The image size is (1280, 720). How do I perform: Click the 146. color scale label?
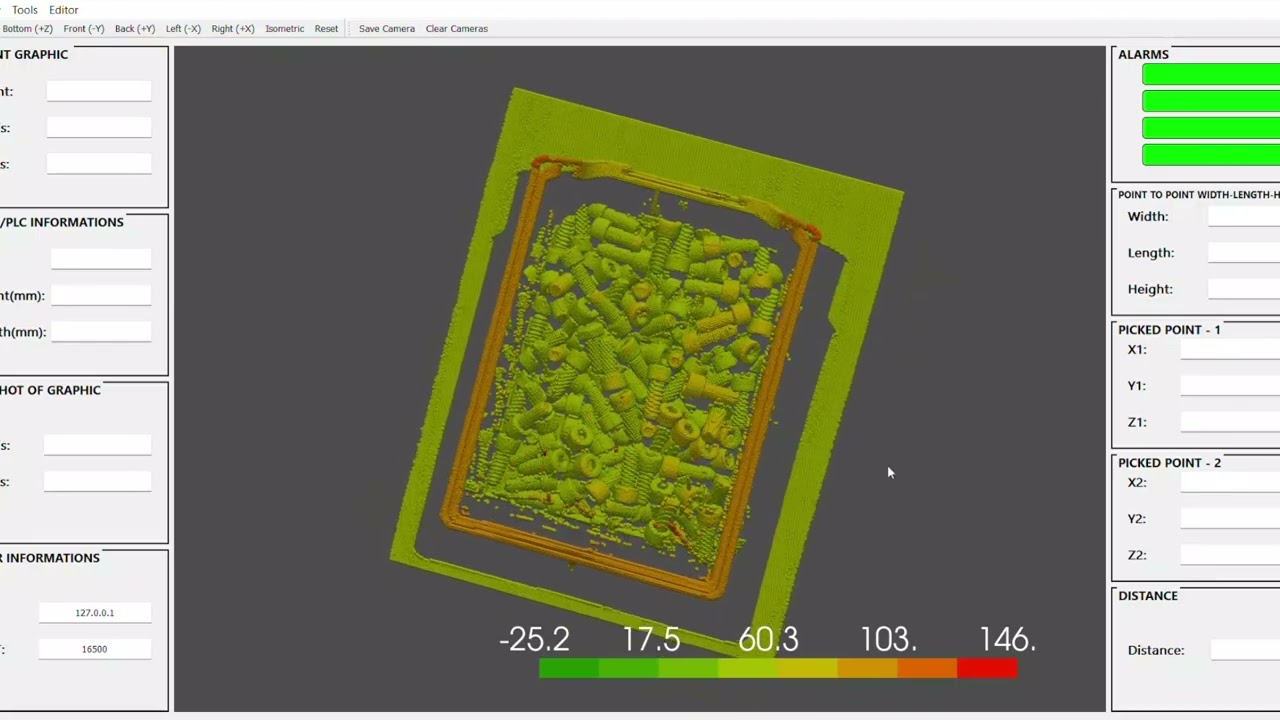[x=1007, y=639]
